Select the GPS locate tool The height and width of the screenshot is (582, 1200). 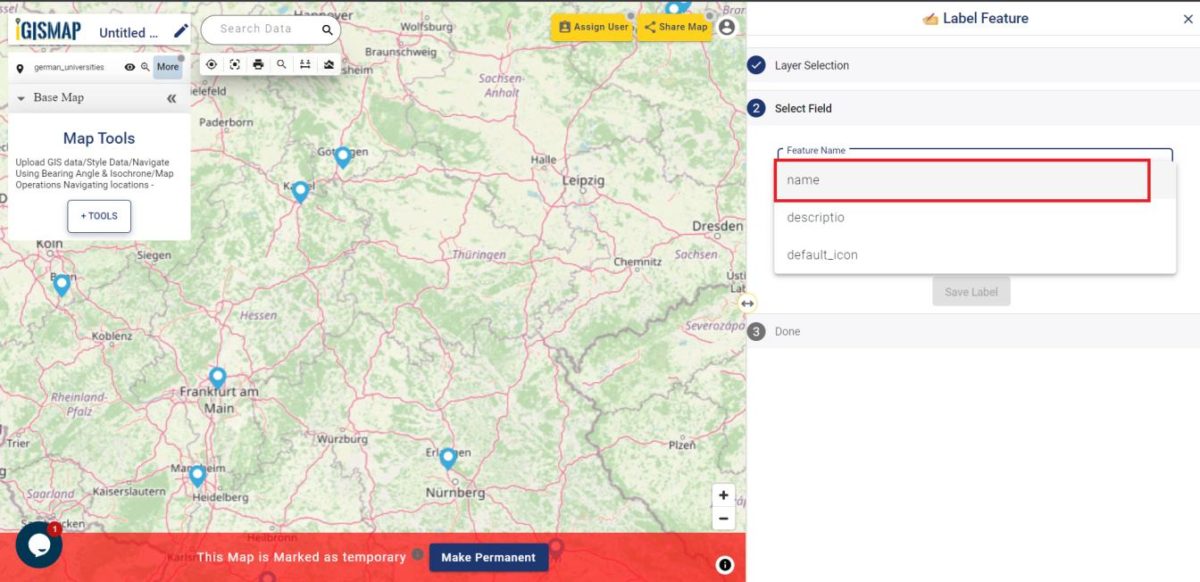point(211,64)
